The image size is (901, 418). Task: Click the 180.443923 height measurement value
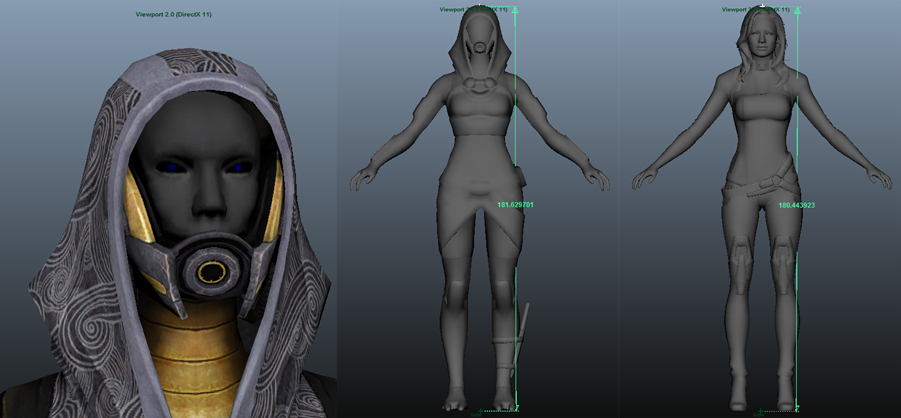coord(797,205)
